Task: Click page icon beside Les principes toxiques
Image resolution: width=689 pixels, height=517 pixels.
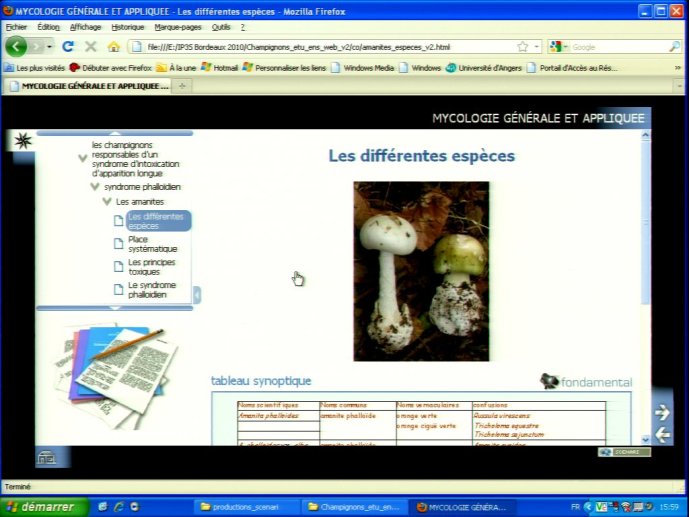Action: (x=118, y=267)
